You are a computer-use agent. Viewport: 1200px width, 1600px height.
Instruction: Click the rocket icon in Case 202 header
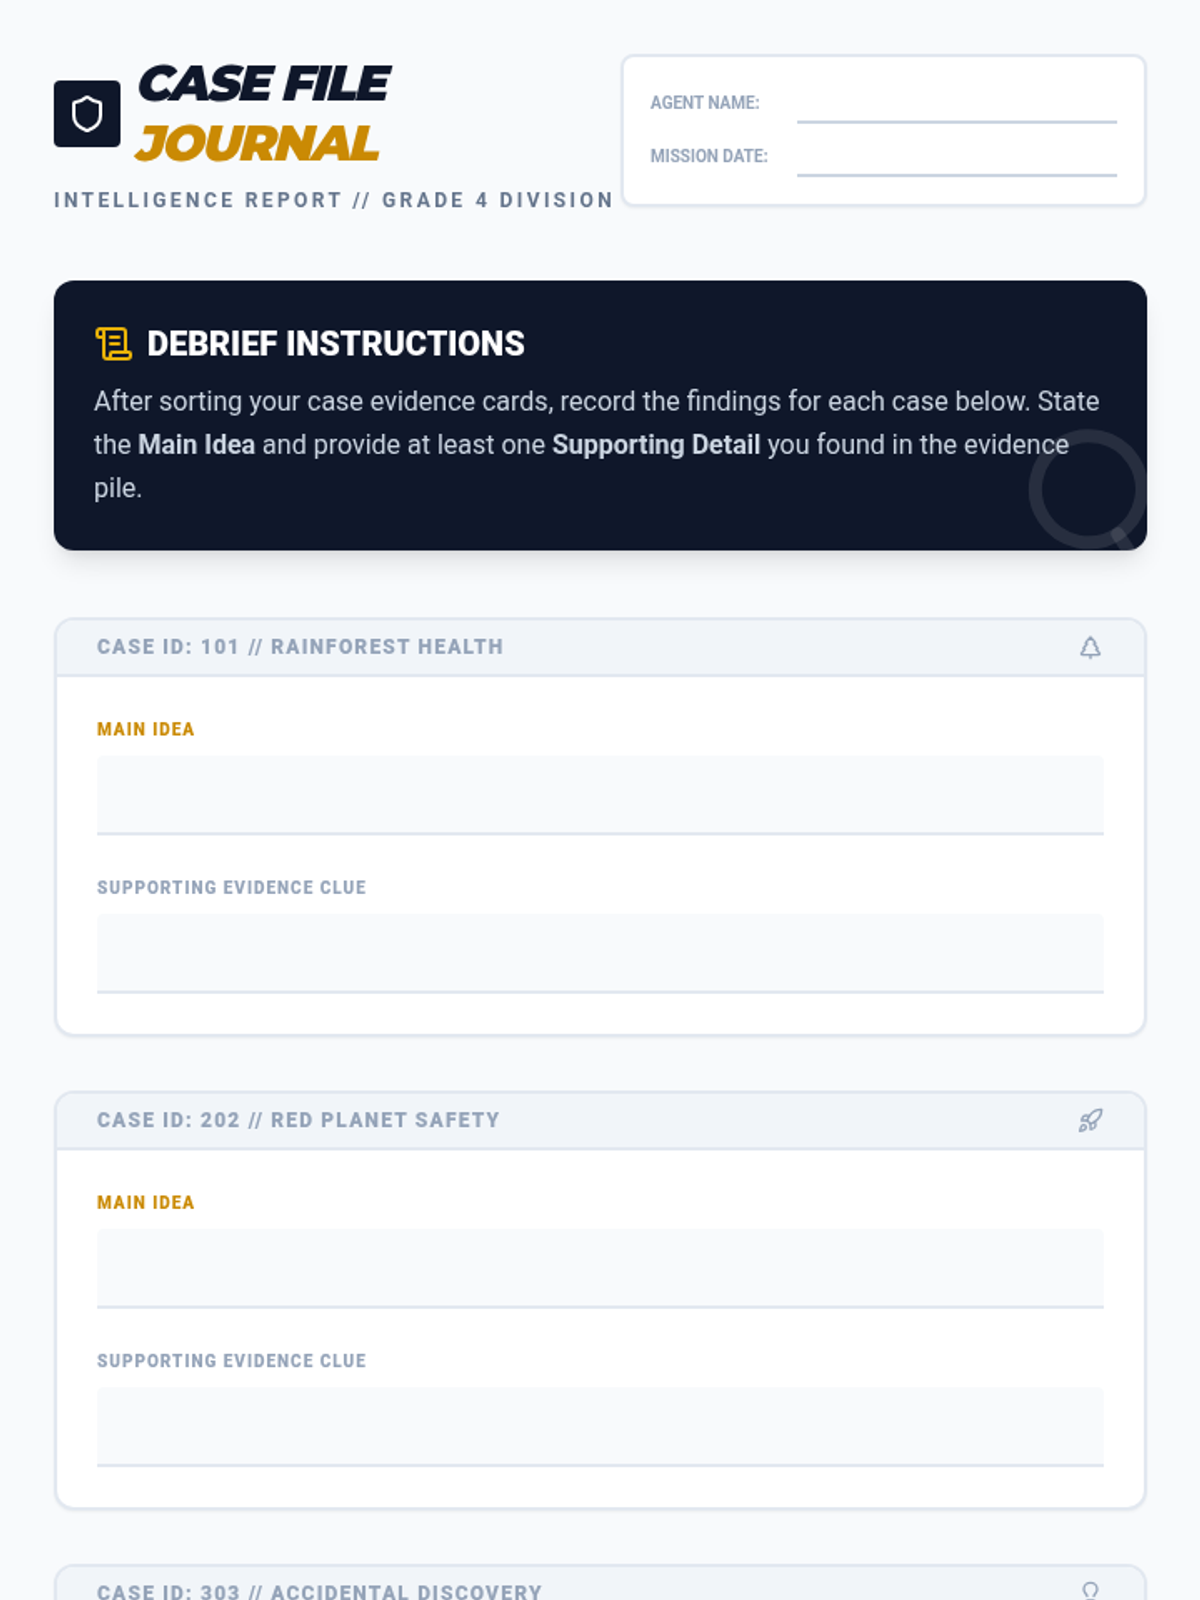(1090, 1121)
